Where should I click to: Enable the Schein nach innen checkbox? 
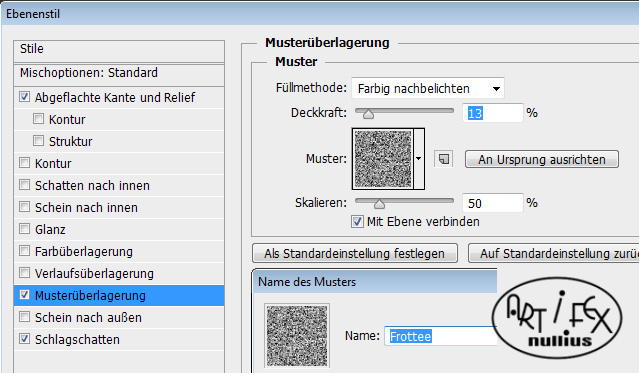click(24, 207)
